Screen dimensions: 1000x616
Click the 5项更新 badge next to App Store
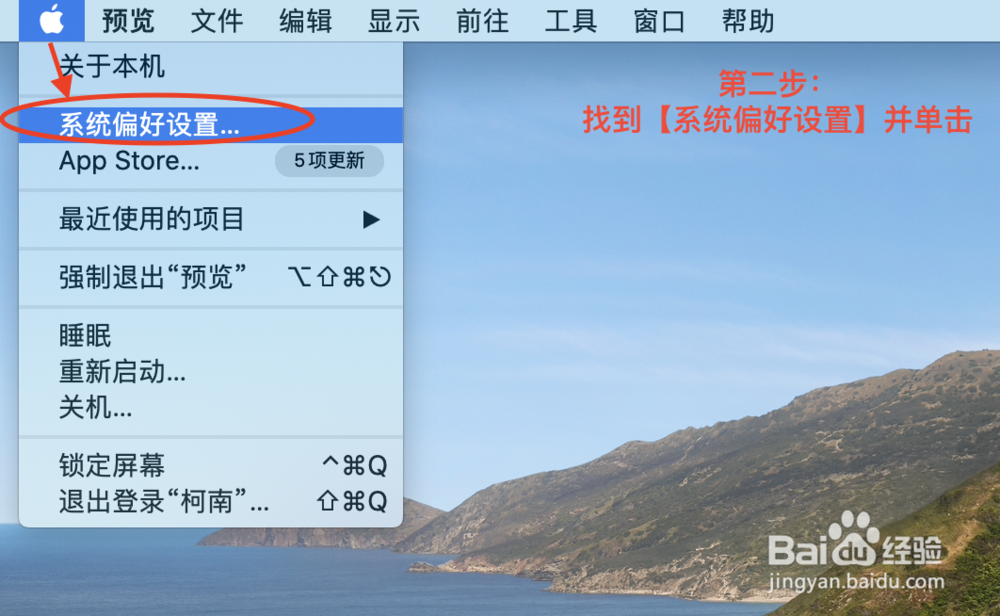coord(329,162)
